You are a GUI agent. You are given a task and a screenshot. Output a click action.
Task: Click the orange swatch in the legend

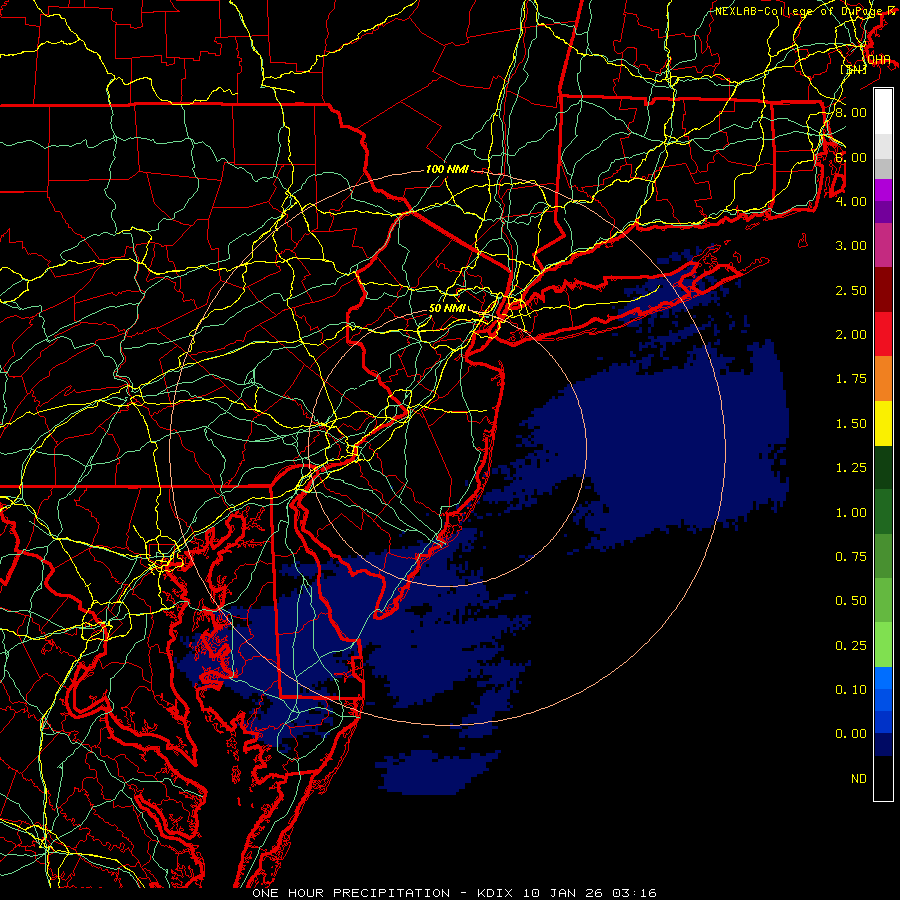[883, 379]
